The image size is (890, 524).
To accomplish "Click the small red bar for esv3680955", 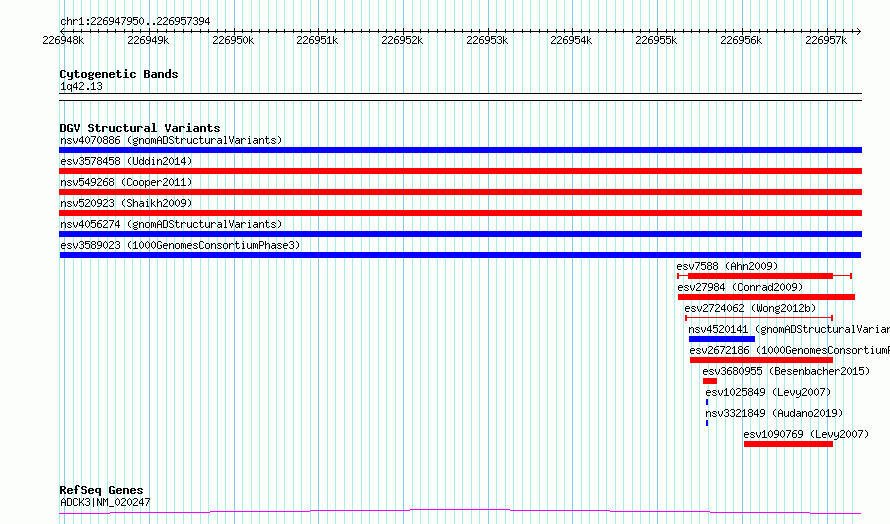I will [710, 381].
